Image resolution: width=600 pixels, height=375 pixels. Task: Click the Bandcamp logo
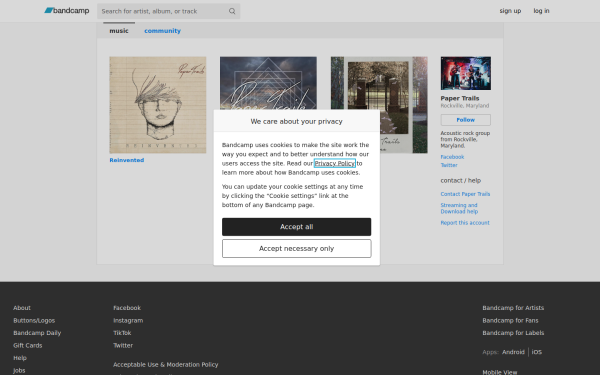tap(67, 11)
